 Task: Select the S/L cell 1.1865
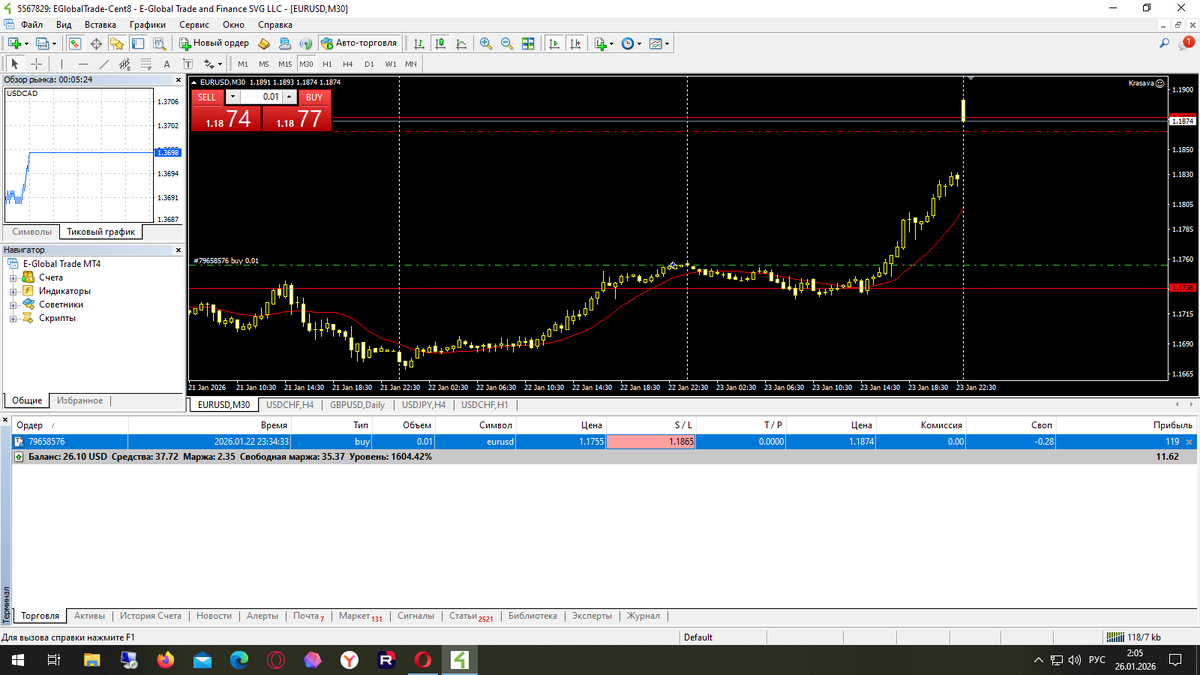651,441
